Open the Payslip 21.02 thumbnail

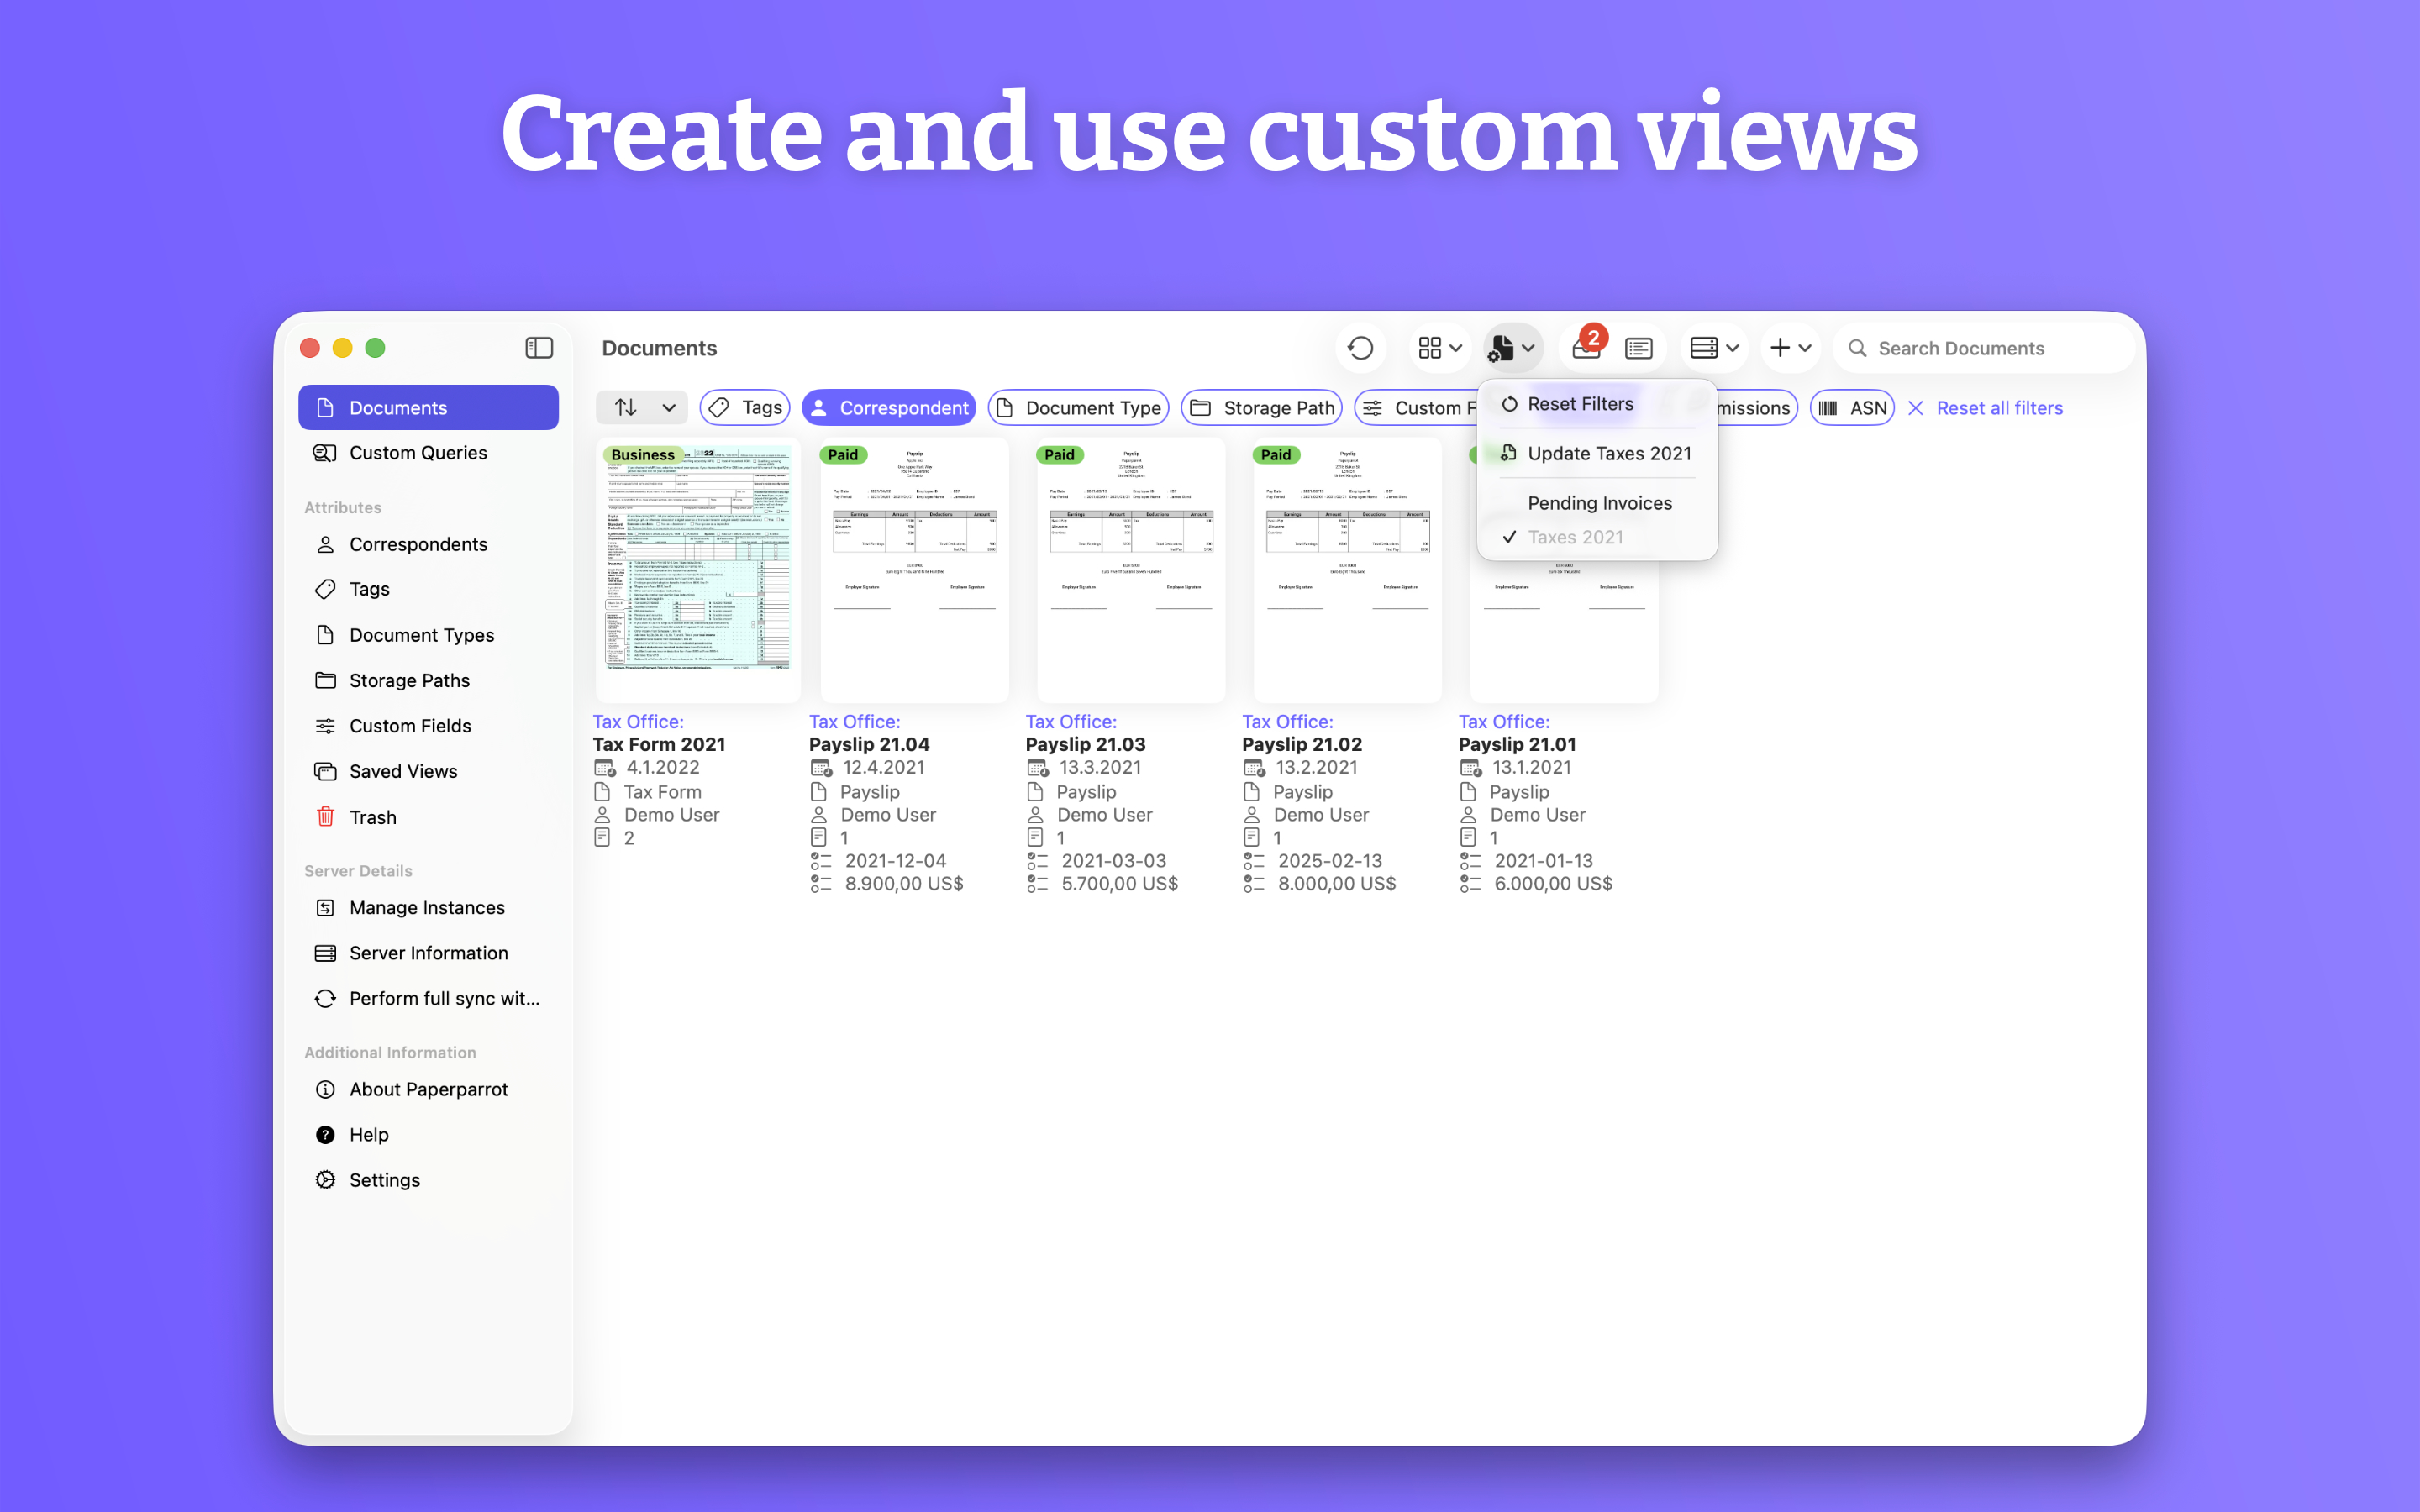(x=1347, y=571)
